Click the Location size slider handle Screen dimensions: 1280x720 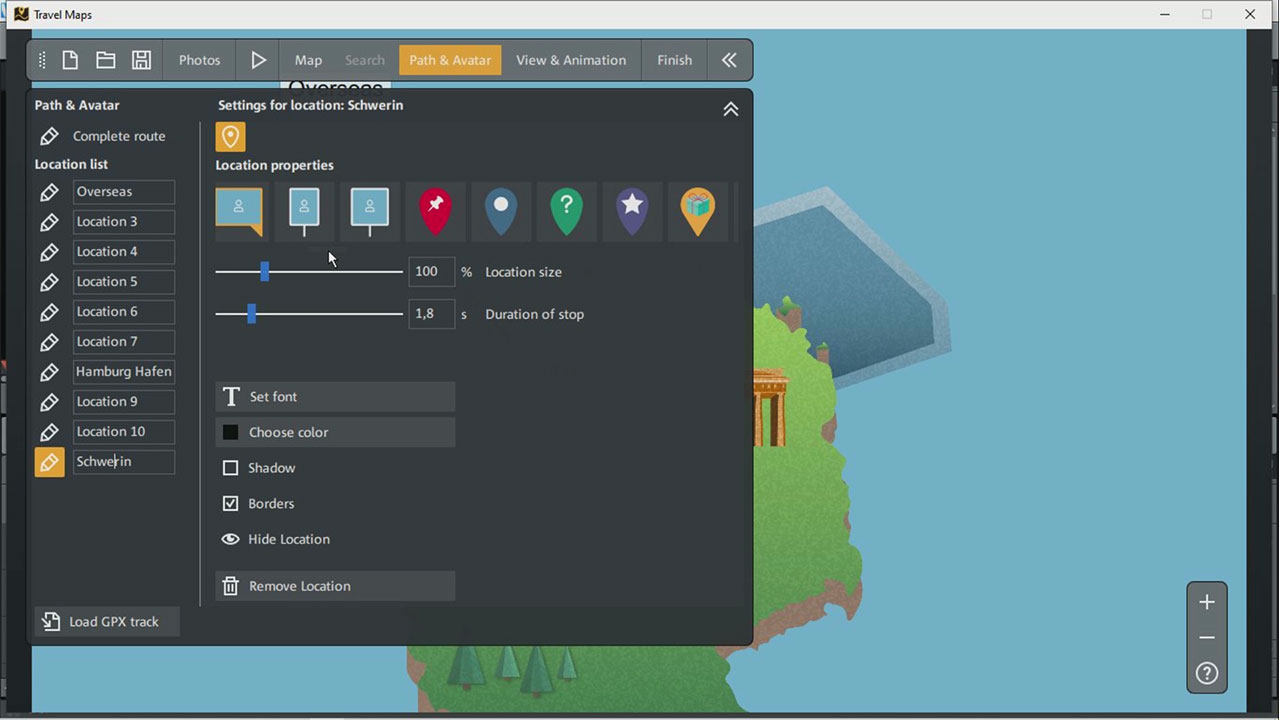265,272
